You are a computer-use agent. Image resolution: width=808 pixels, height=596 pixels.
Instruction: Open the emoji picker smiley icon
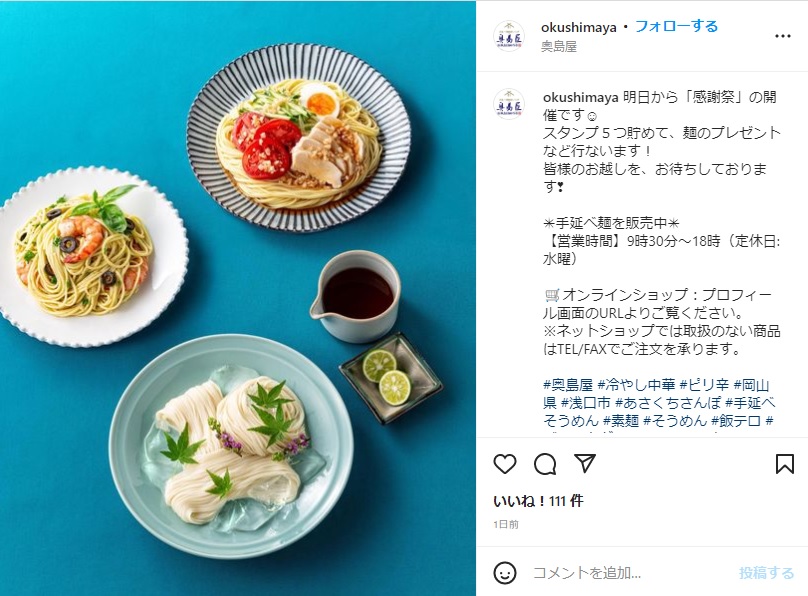(504, 573)
